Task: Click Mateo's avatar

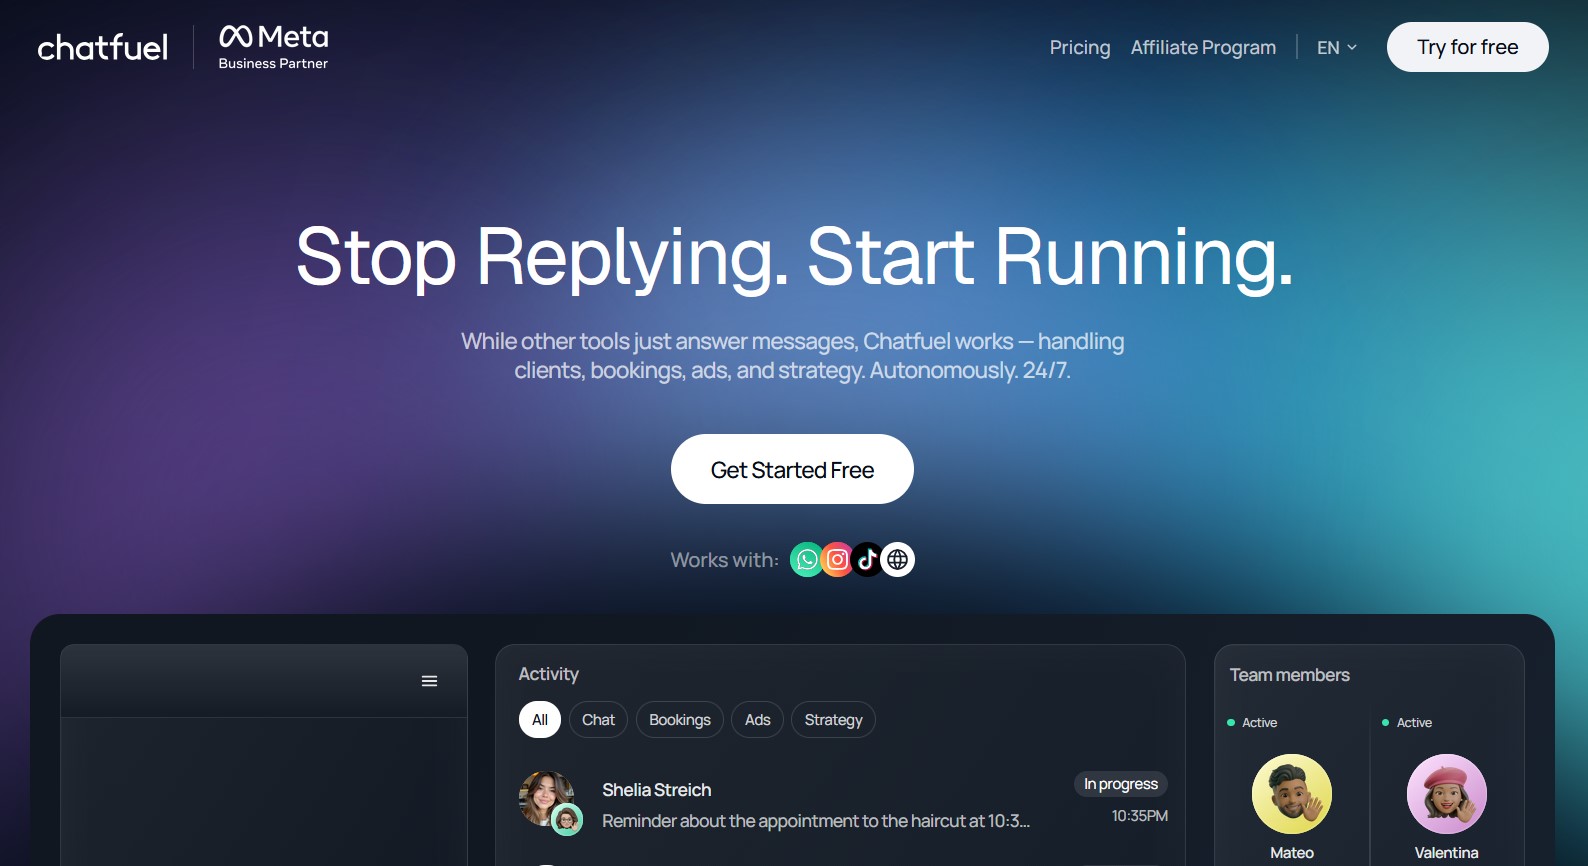Action: tap(1292, 794)
